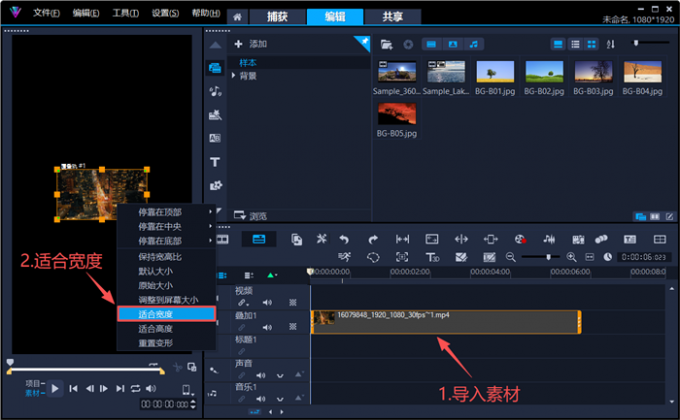Click fit project in timeline window icon
This screenshot has width=680, height=420.
(590, 257)
